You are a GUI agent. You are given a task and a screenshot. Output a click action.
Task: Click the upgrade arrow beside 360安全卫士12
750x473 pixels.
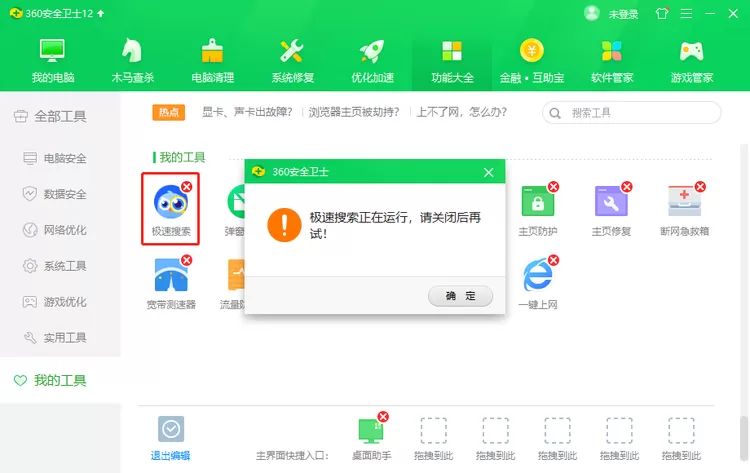[x=100, y=13]
